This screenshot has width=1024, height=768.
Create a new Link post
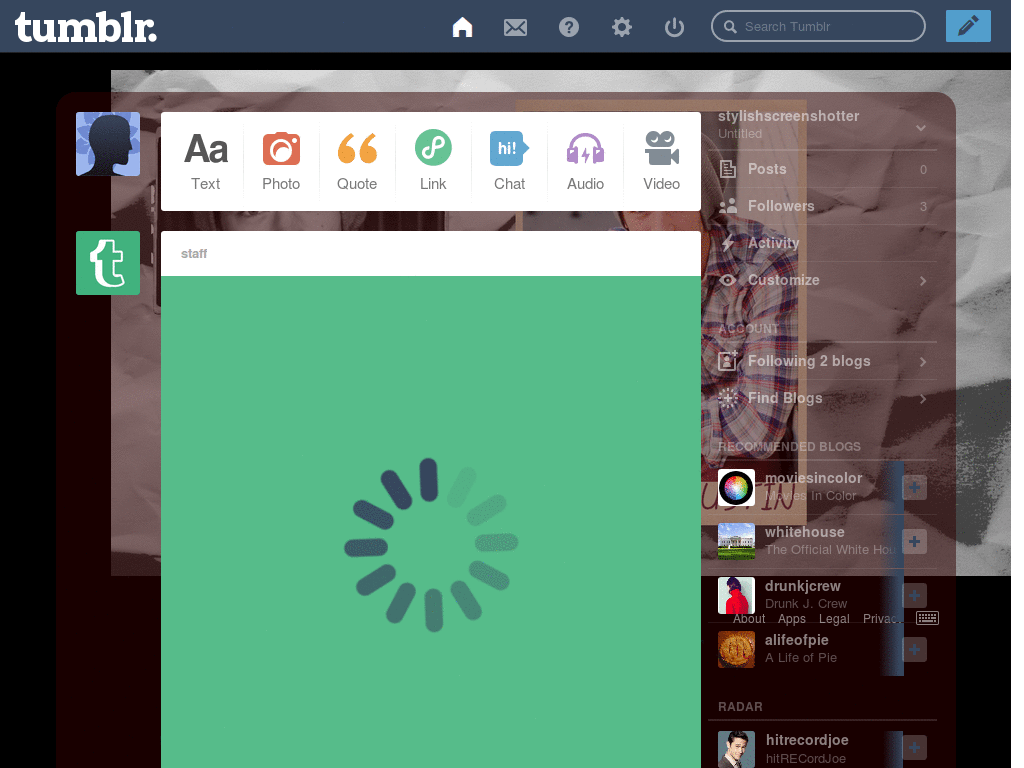[433, 161]
